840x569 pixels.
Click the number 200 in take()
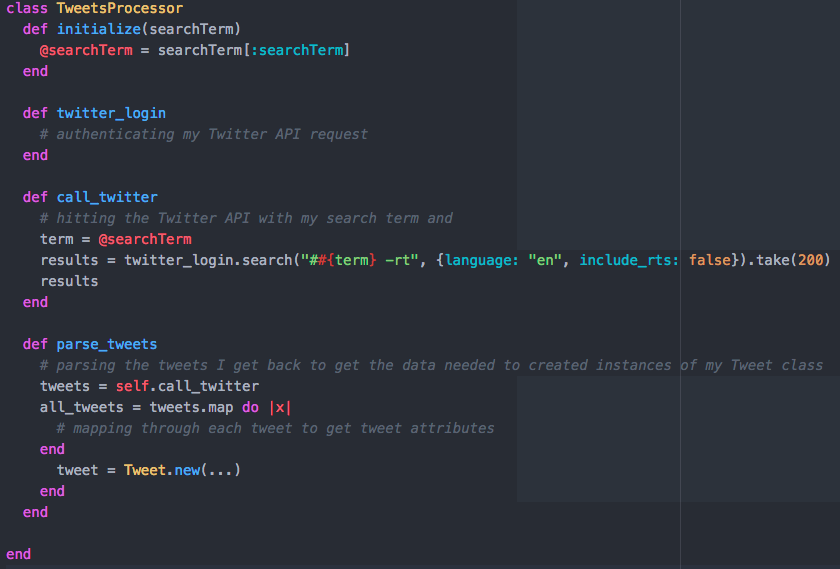(810, 260)
